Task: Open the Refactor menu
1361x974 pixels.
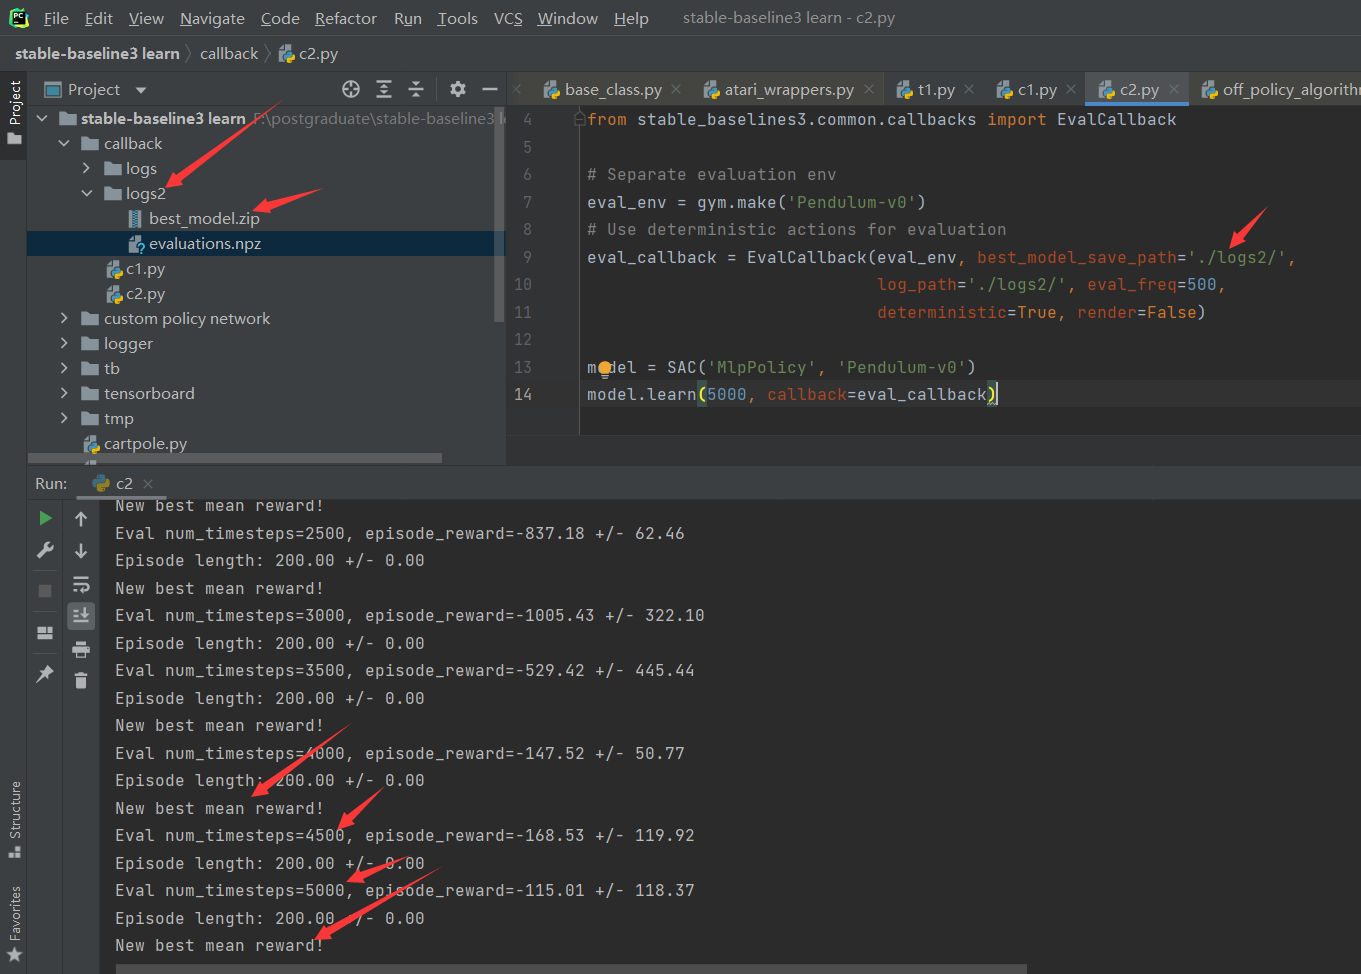Action: coord(345,18)
